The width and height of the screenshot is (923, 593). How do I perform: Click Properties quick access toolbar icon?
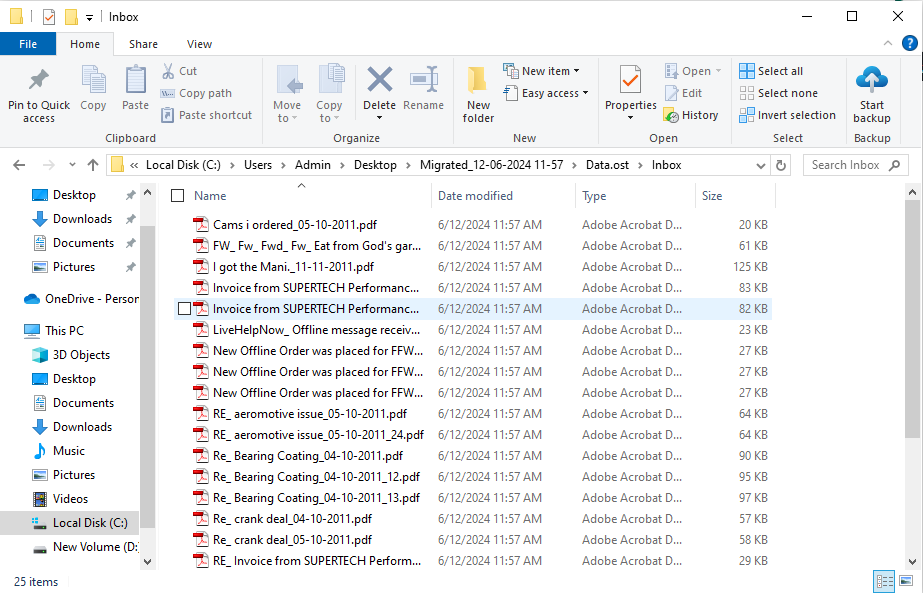click(x=49, y=16)
